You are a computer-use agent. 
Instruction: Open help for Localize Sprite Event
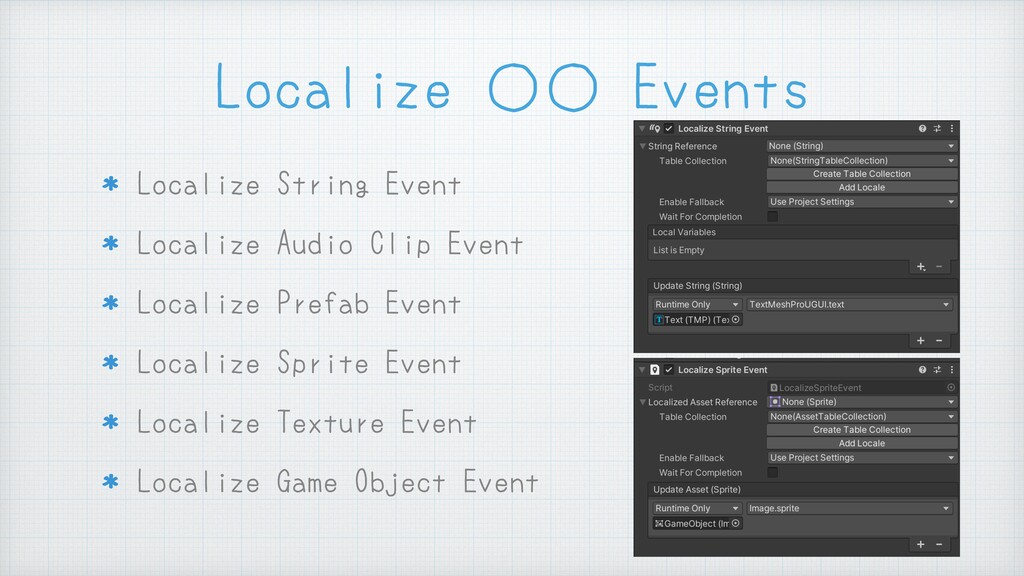pos(922,370)
